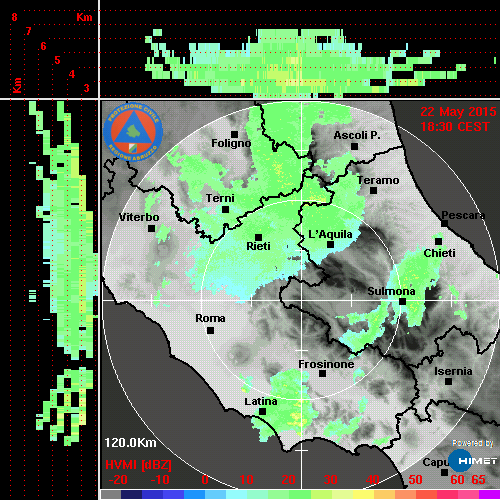Click the Terni city marker square

click(226, 210)
